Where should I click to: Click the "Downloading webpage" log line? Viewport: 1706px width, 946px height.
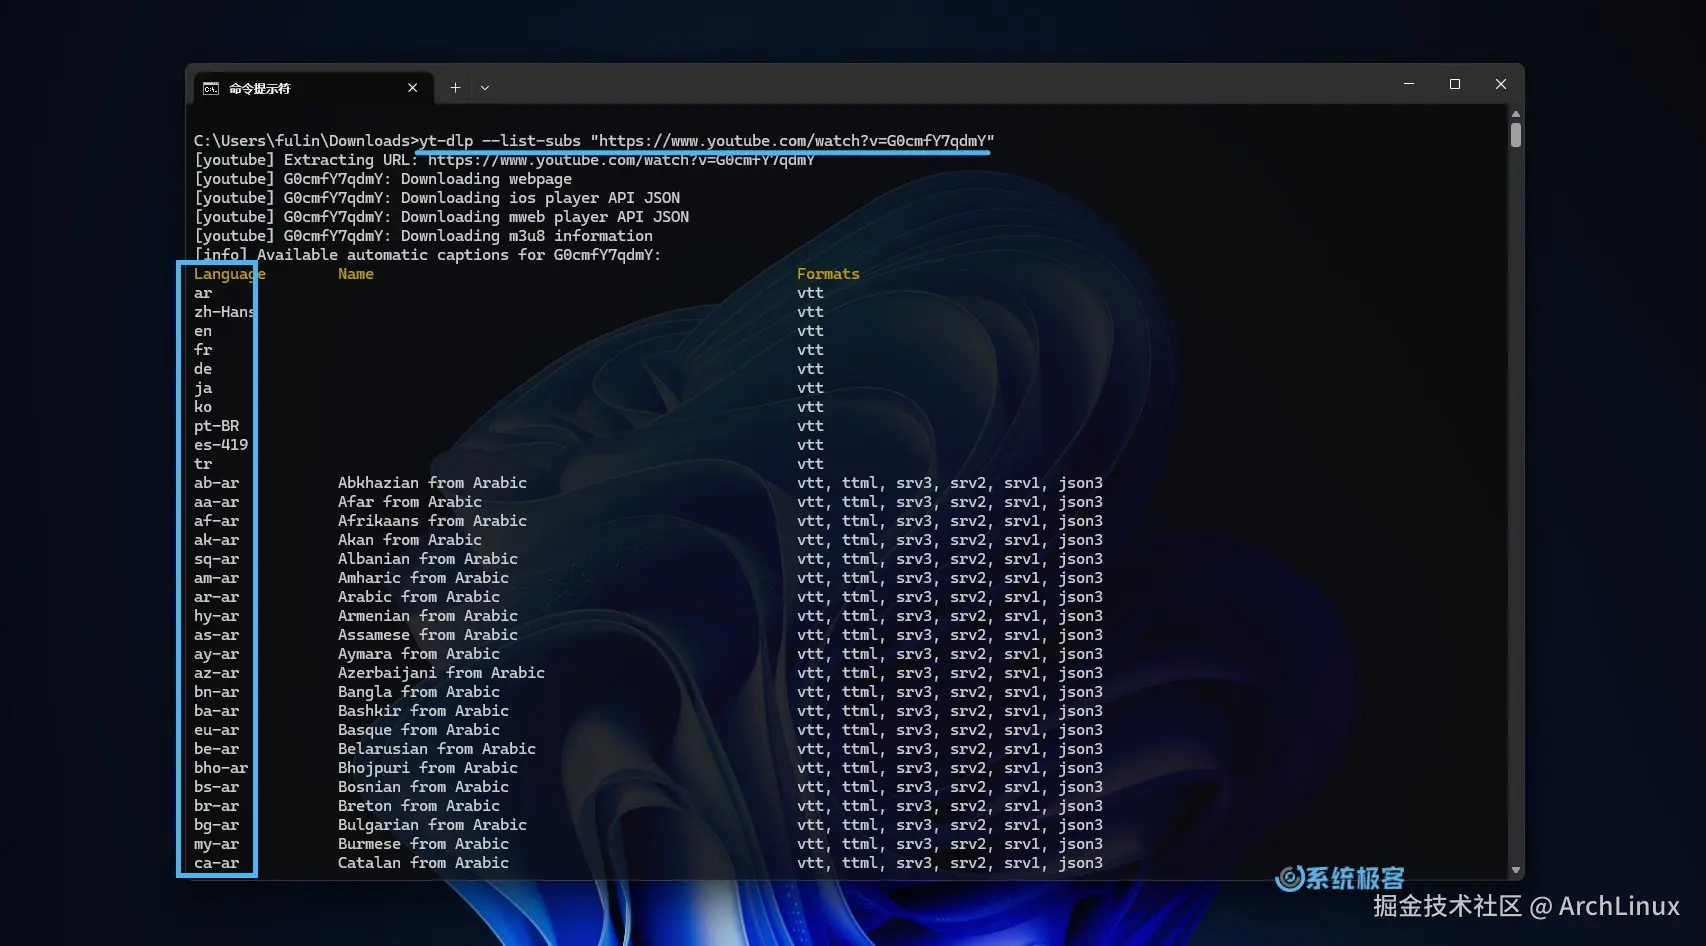[x=383, y=179]
